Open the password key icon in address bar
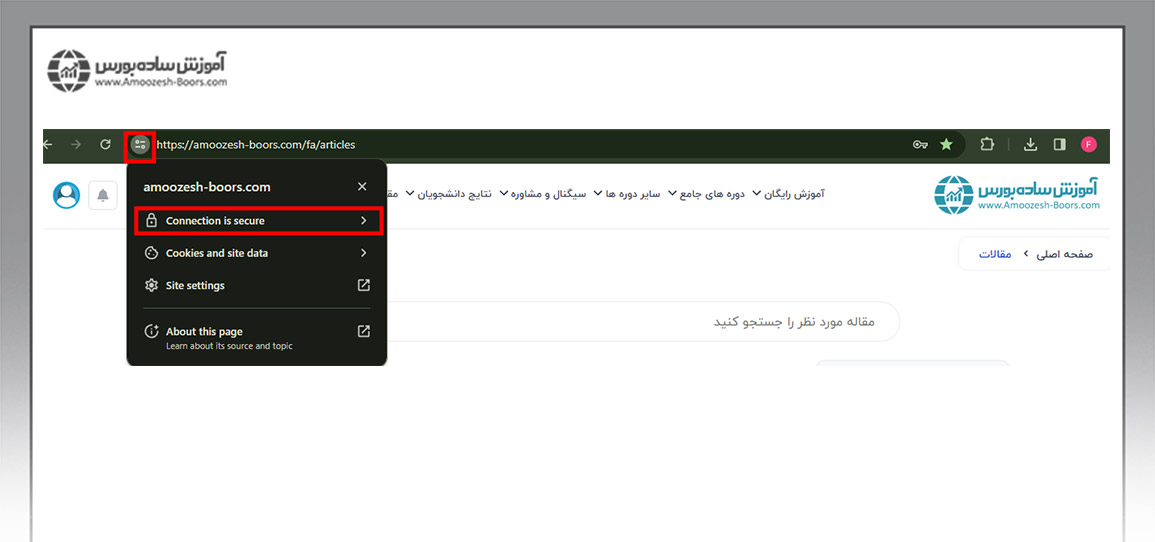This screenshot has width=1155, height=542. (920, 145)
